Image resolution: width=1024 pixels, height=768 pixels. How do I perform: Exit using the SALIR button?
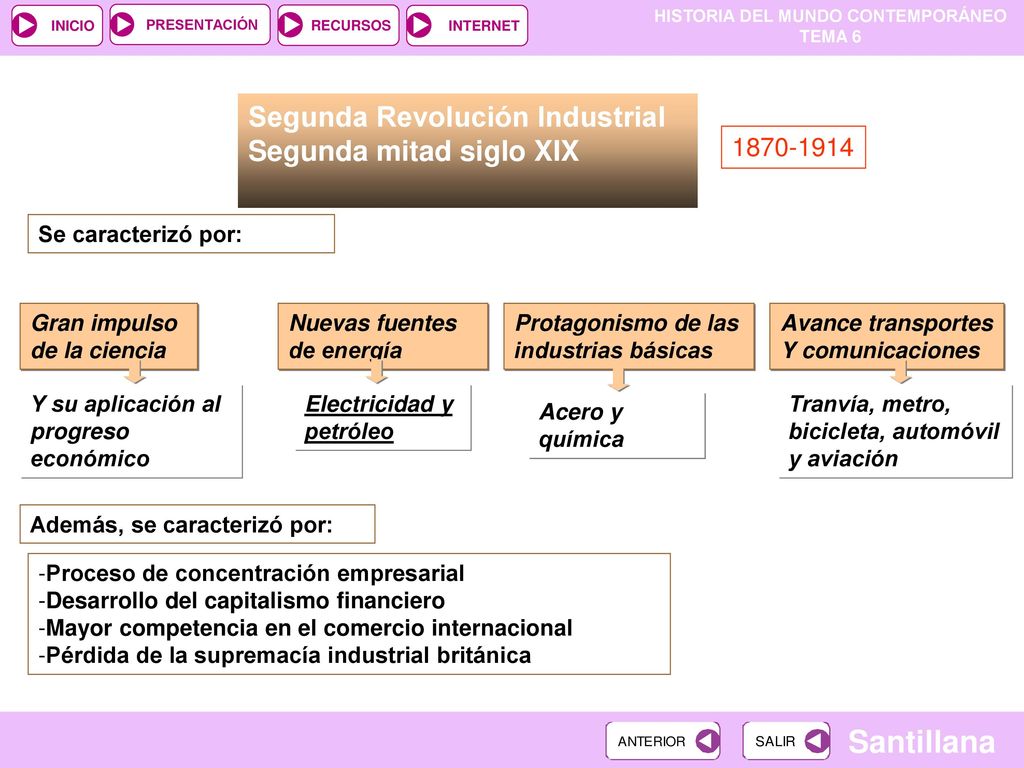coord(786,741)
